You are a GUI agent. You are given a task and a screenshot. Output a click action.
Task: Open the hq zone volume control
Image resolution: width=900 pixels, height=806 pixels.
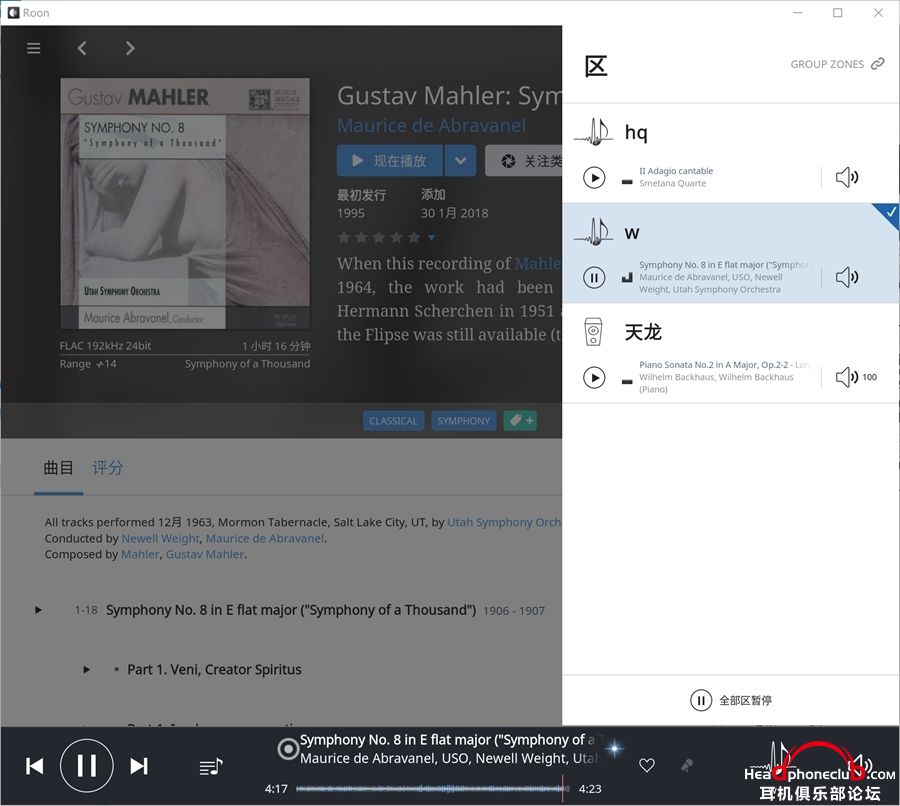pos(847,177)
